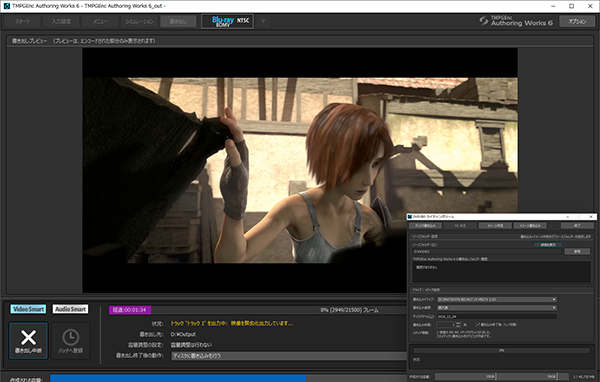This screenshot has height=382, width=600.
Task: Click the 参照 browse button
Action: pos(577,251)
